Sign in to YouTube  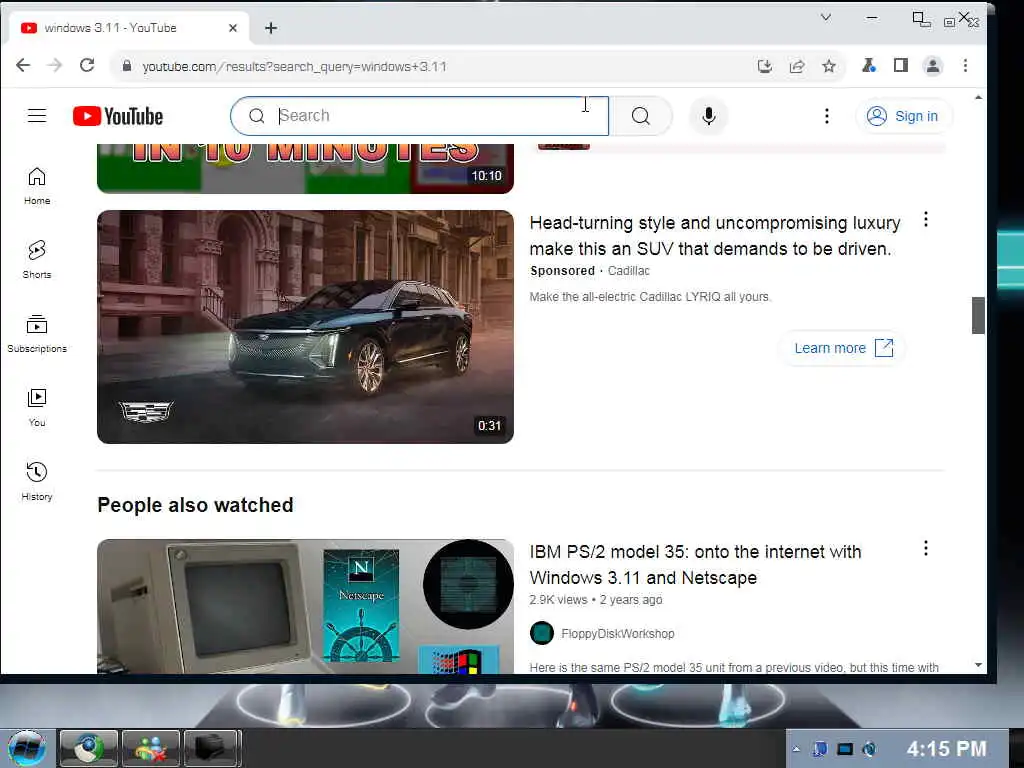(903, 116)
